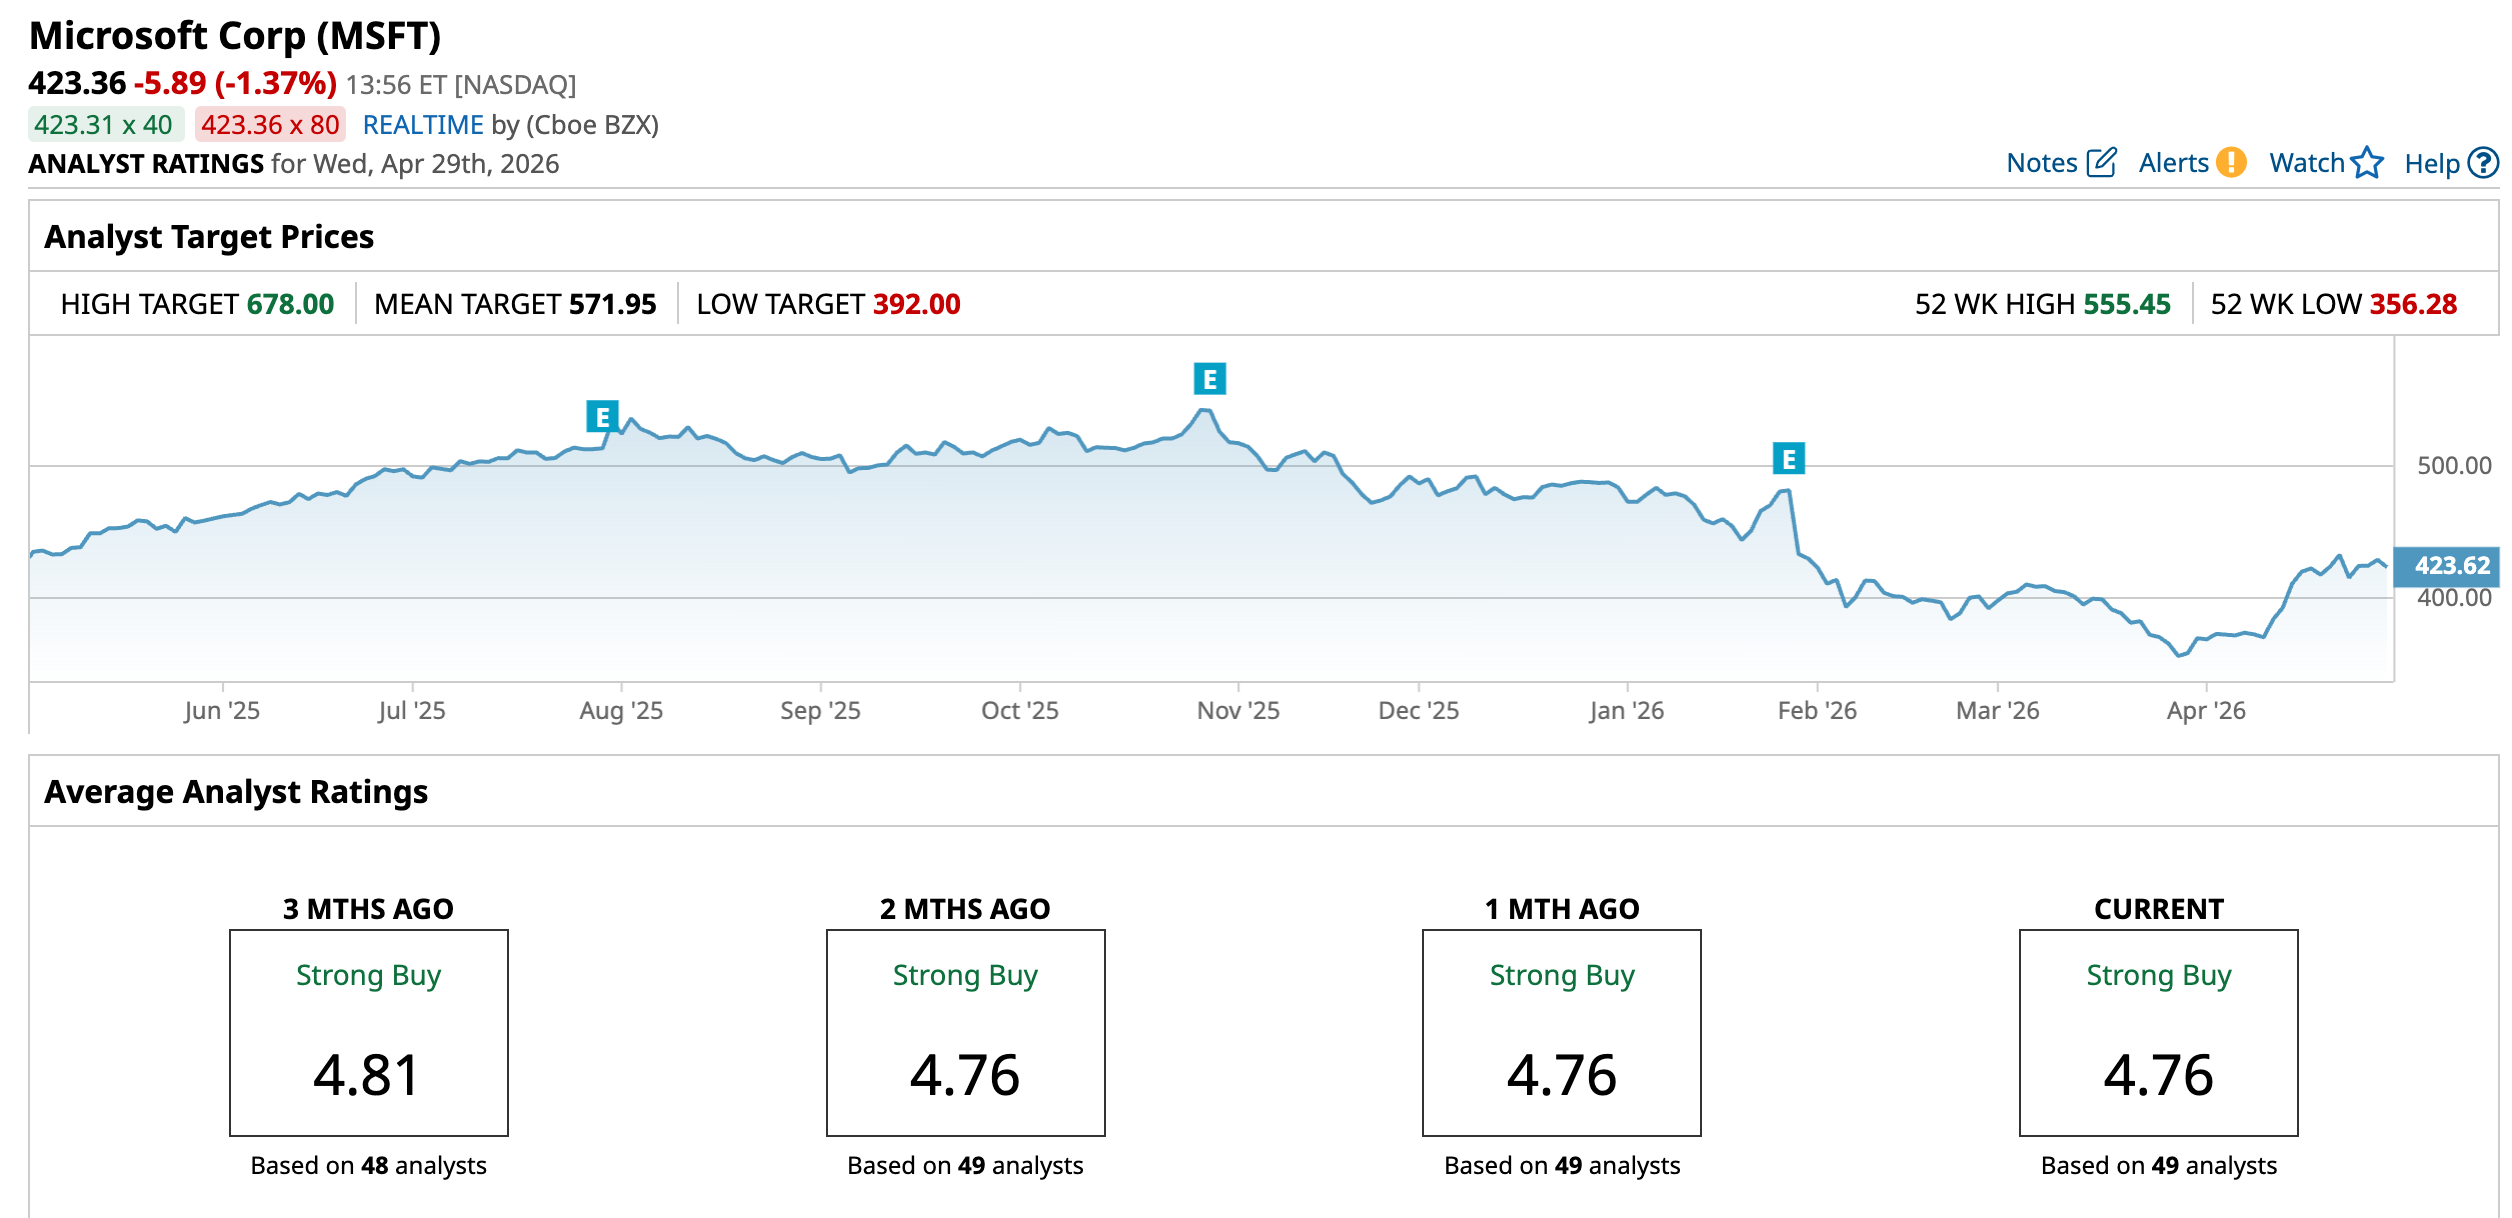Open the REALTIME link

(423, 125)
